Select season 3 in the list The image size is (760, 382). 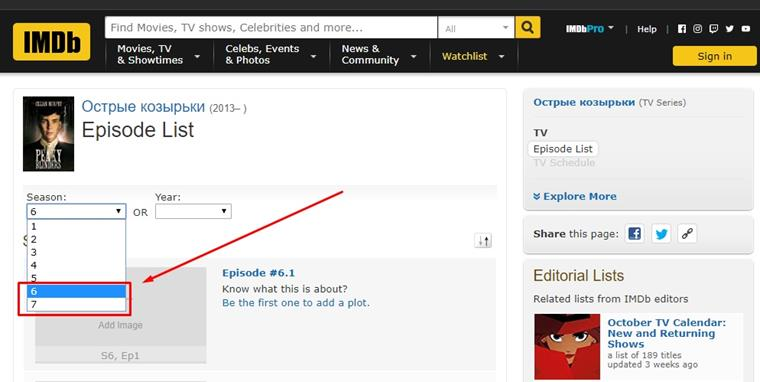pos(76,252)
